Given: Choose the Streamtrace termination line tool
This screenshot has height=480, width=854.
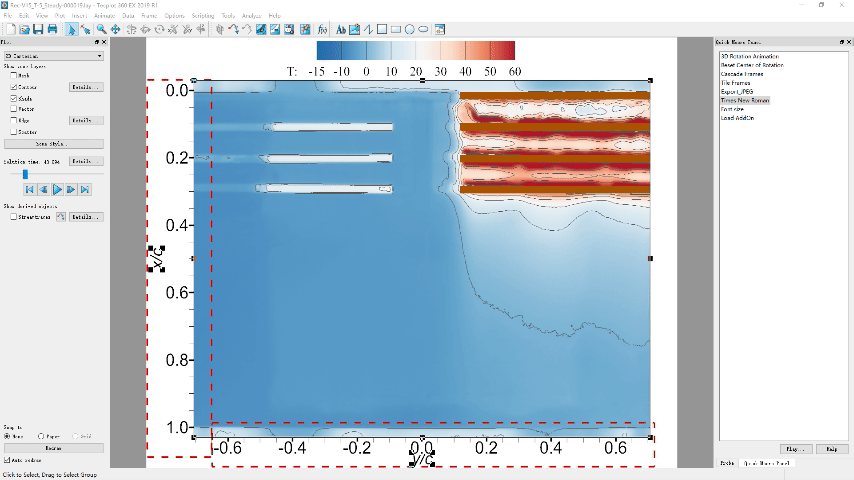Looking at the screenshot, I should pos(247,29).
